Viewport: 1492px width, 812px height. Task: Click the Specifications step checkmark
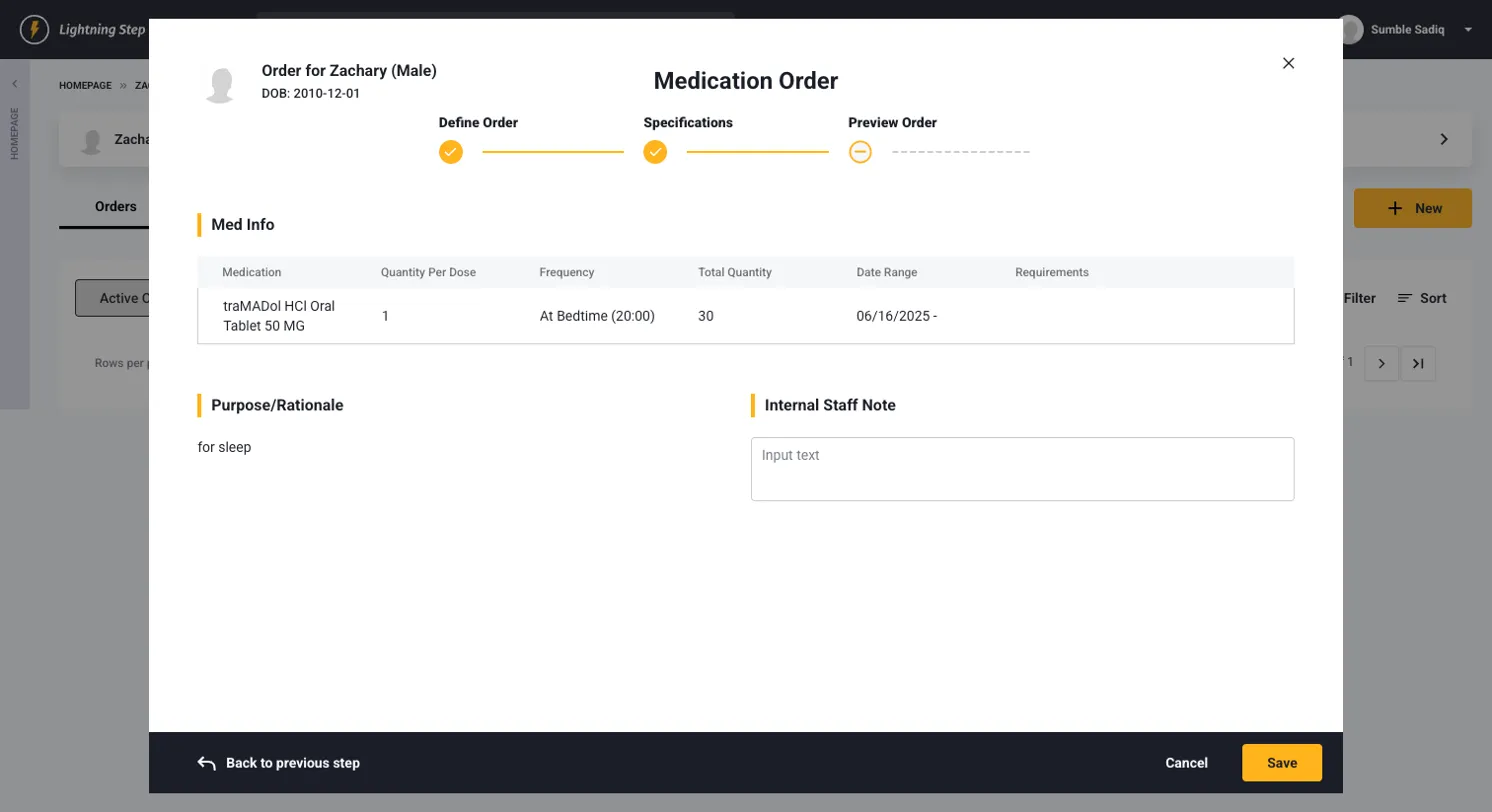coord(655,152)
